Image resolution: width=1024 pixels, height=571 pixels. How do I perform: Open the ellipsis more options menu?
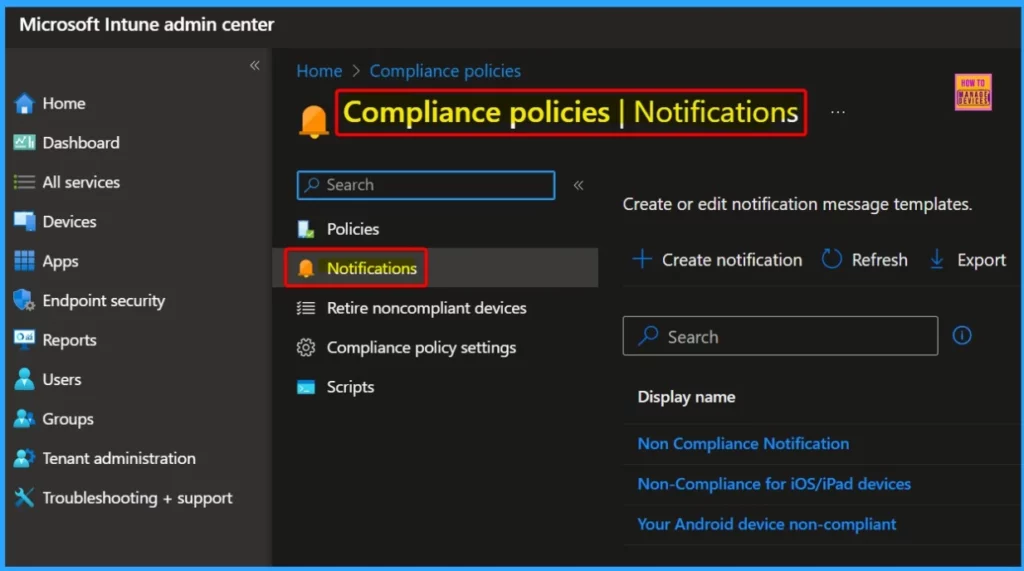838,112
